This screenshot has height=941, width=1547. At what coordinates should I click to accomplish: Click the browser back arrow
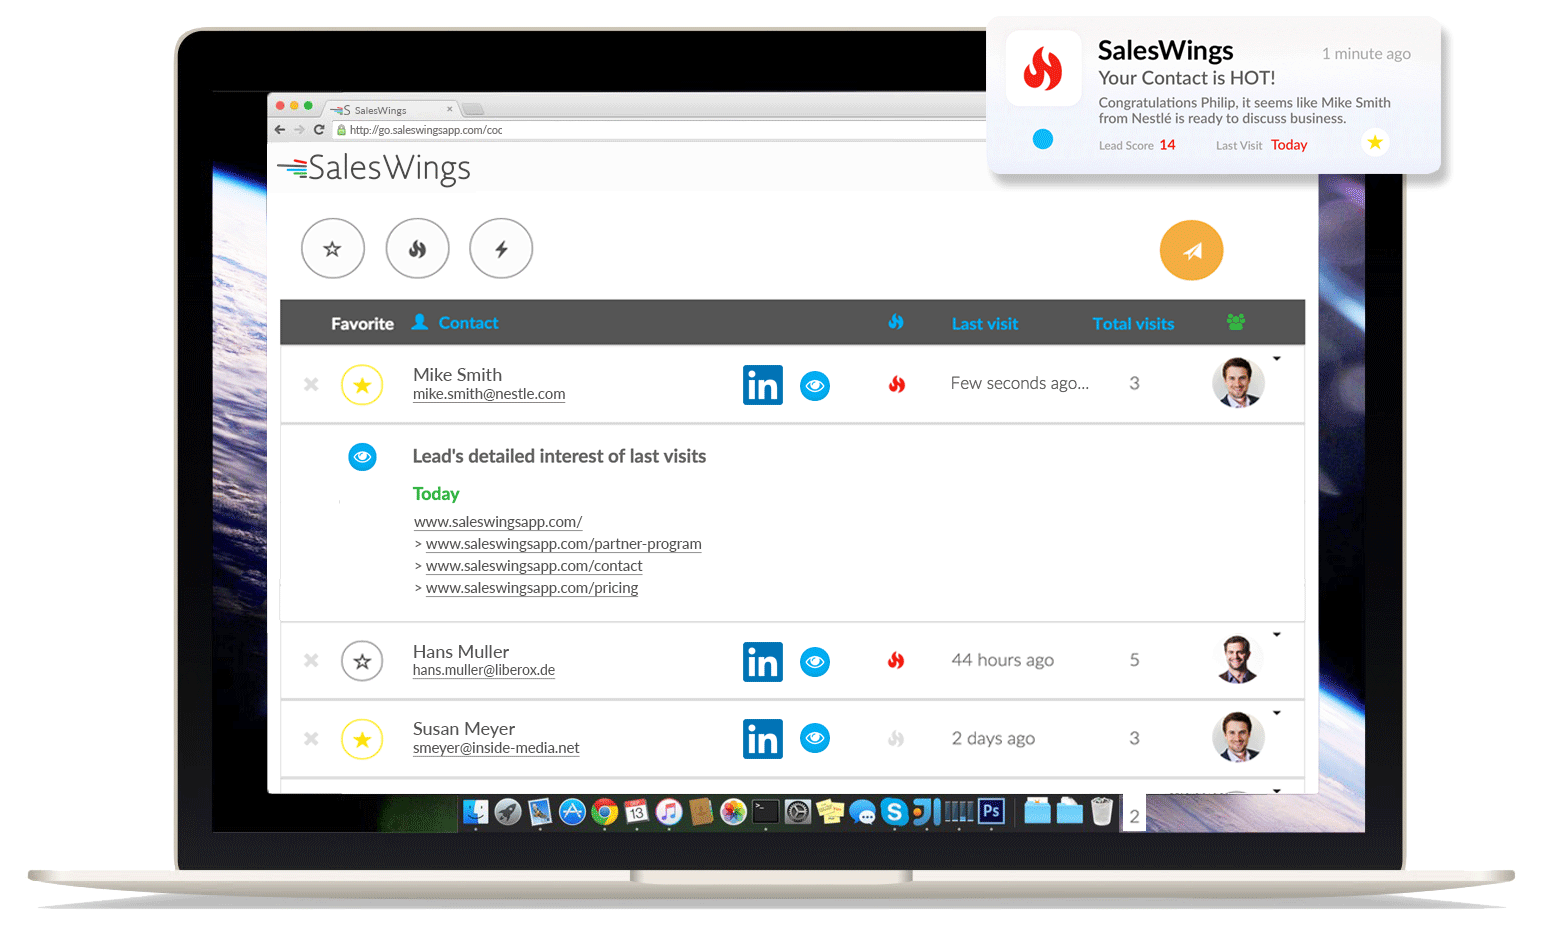coord(280,130)
